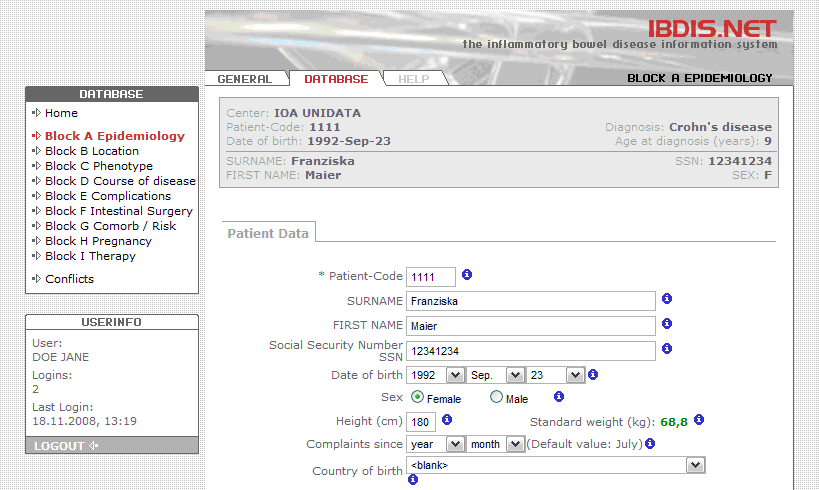This screenshot has width=819, height=490.
Task: Open Block B Location link
Action: (x=92, y=151)
